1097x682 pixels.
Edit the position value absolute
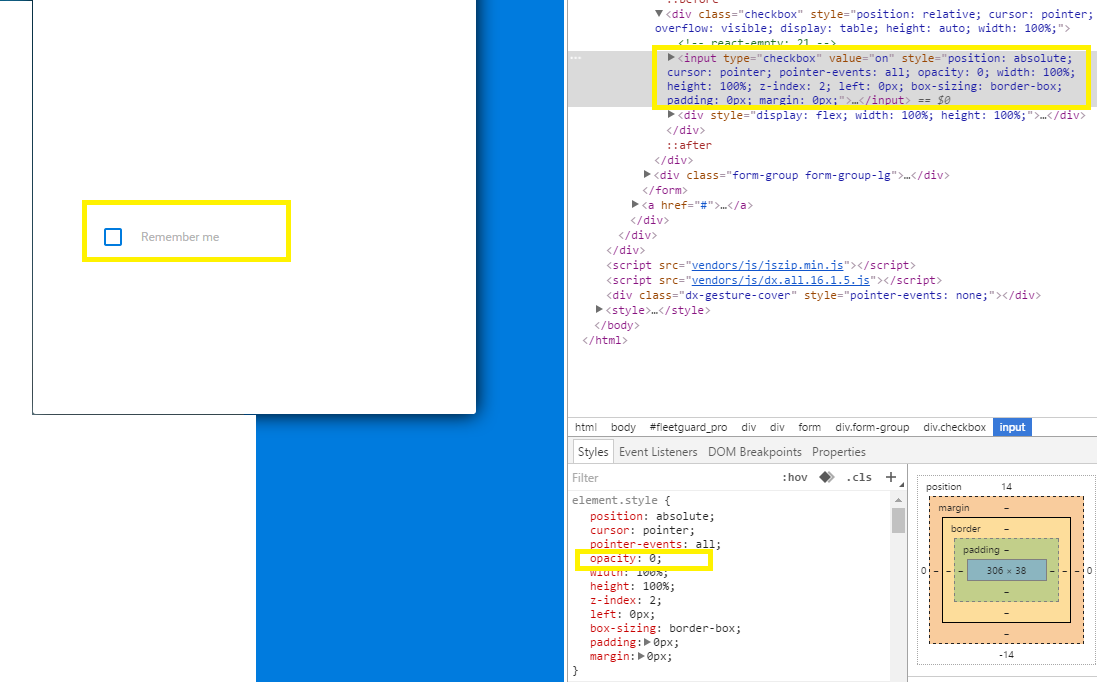point(682,516)
